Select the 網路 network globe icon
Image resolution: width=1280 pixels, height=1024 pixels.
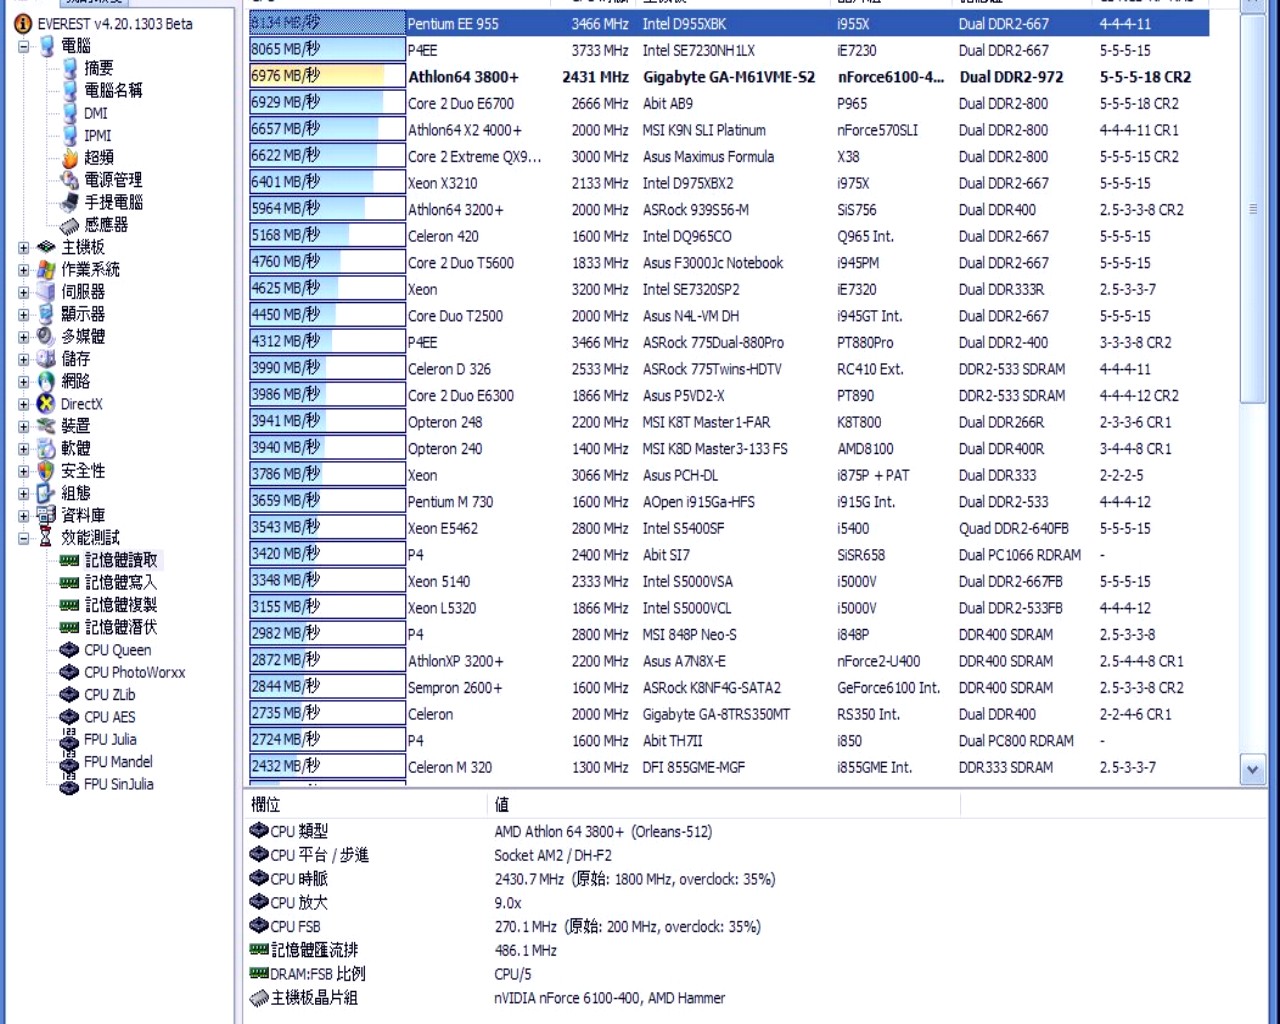(46, 381)
